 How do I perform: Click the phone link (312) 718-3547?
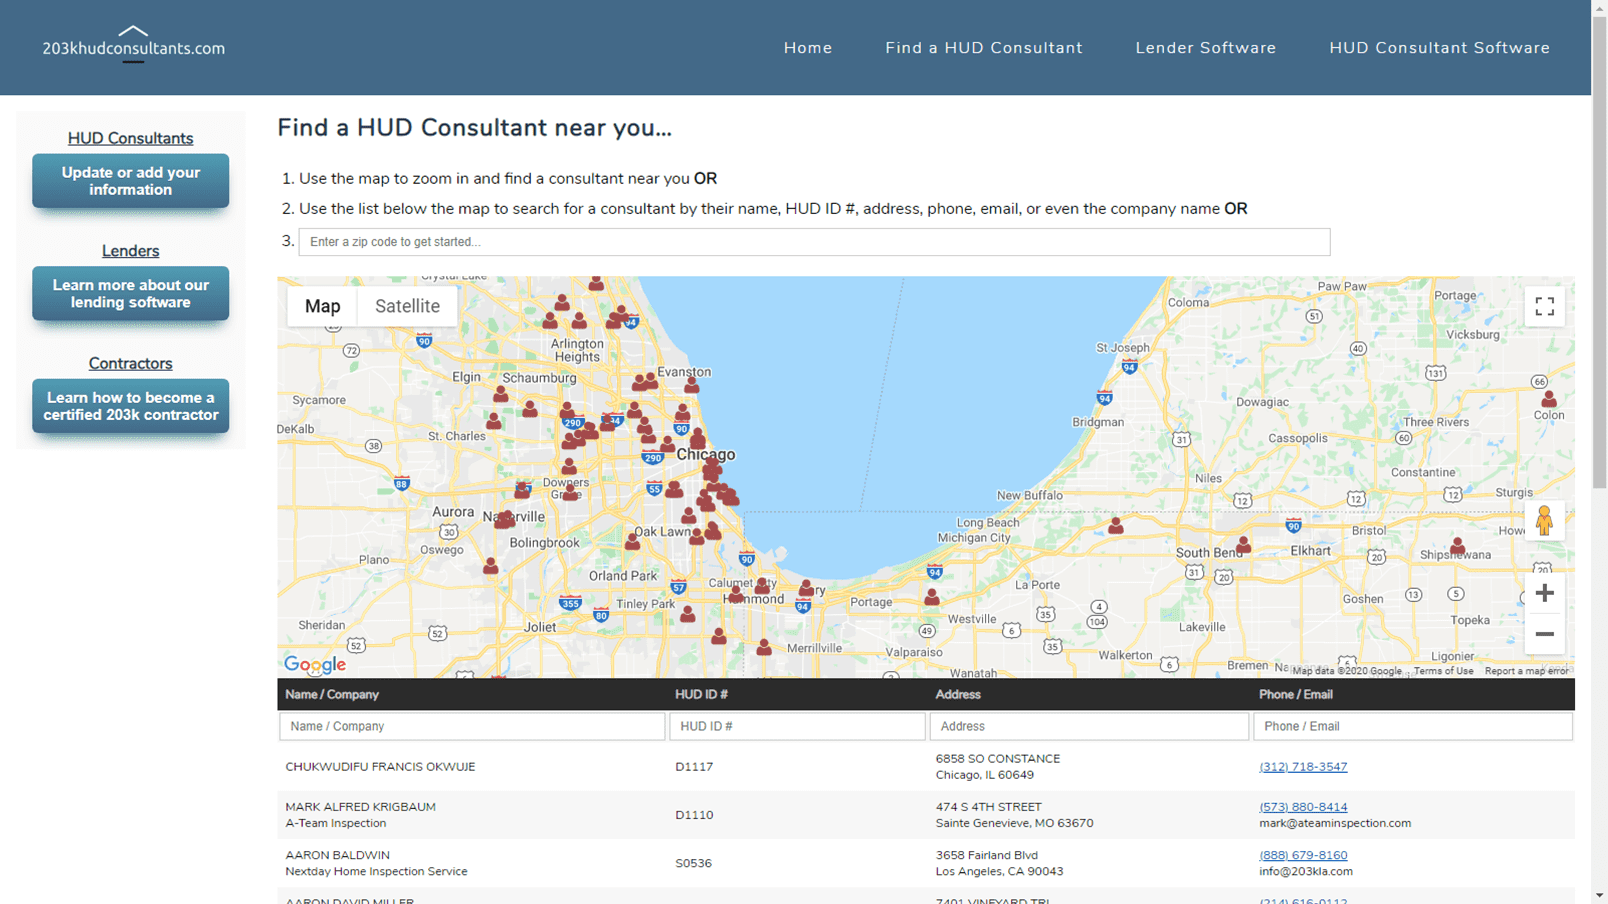pyautogui.click(x=1302, y=767)
